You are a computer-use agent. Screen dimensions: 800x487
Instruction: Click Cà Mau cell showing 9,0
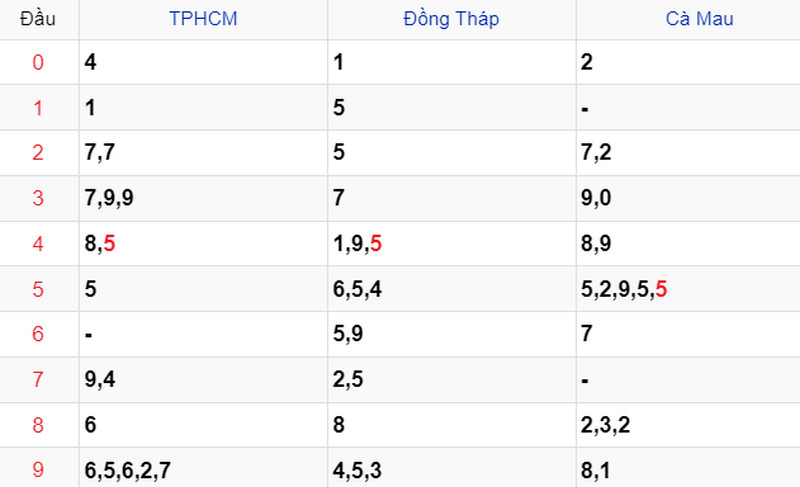tap(688, 198)
